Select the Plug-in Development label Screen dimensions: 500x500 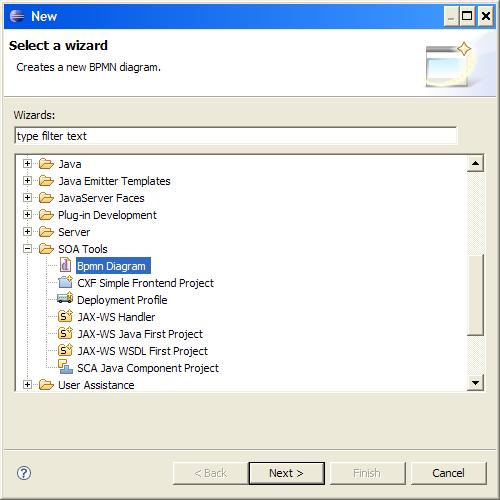107,215
